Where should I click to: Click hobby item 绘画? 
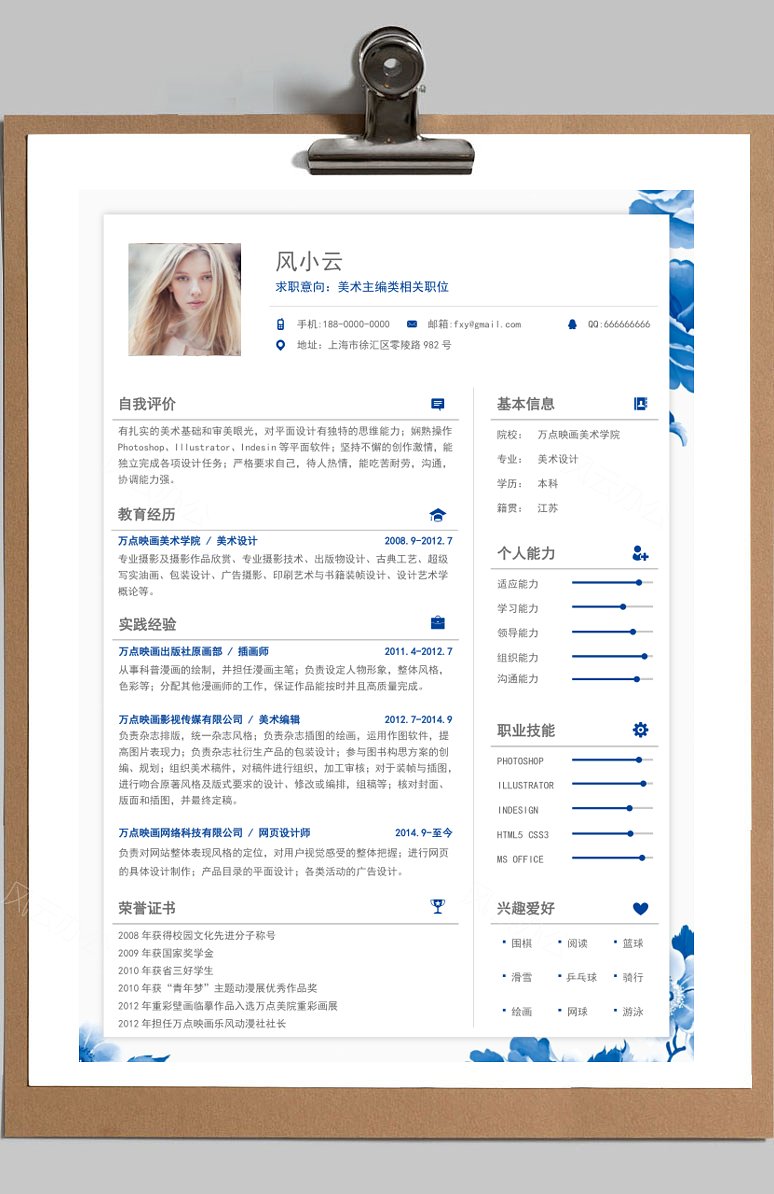point(522,1011)
